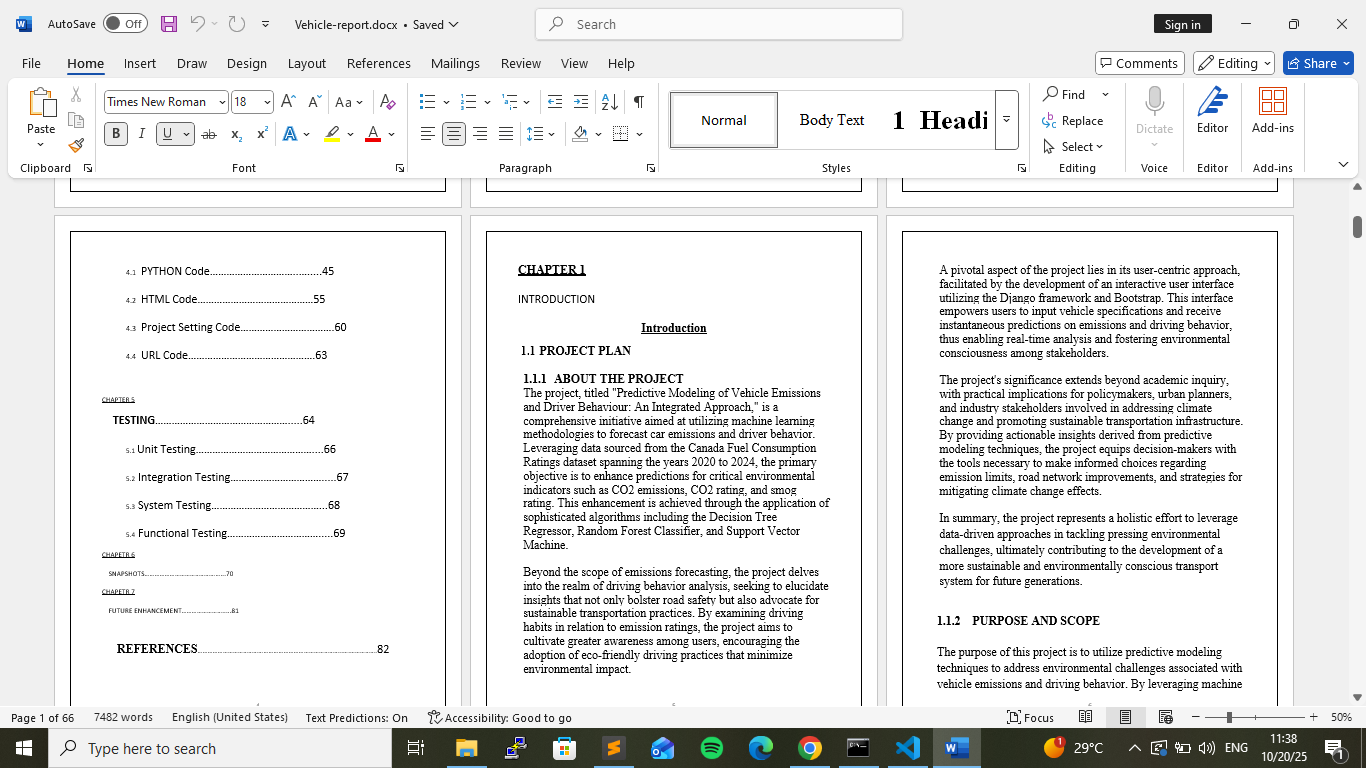Toggle Bold formatting button
The height and width of the screenshot is (768, 1366).
116,134
